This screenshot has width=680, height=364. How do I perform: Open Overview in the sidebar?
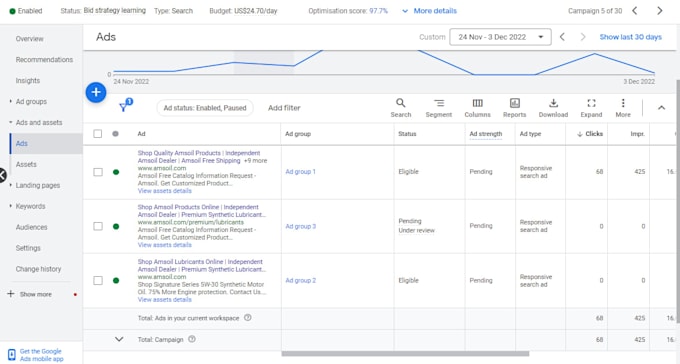coord(29,39)
